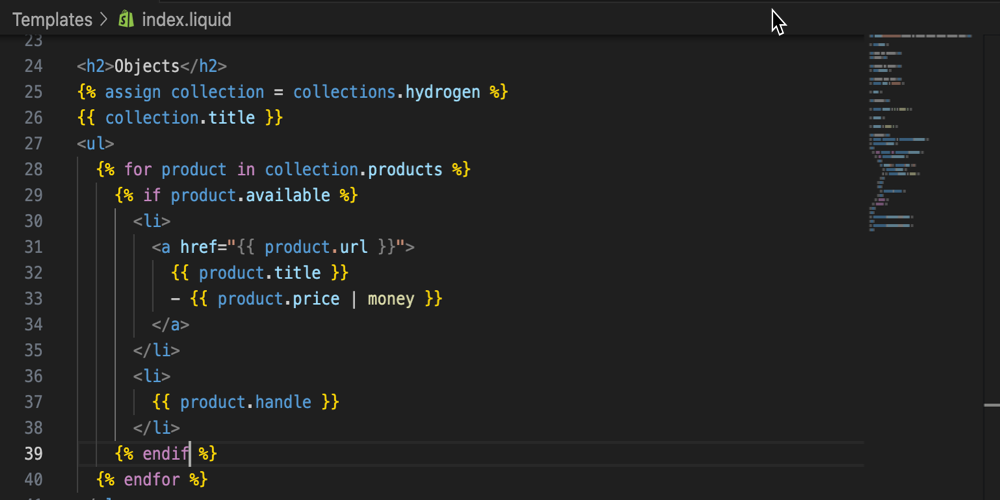1000x500 pixels.
Task: Click line number 24 in the gutter
Action: point(33,66)
